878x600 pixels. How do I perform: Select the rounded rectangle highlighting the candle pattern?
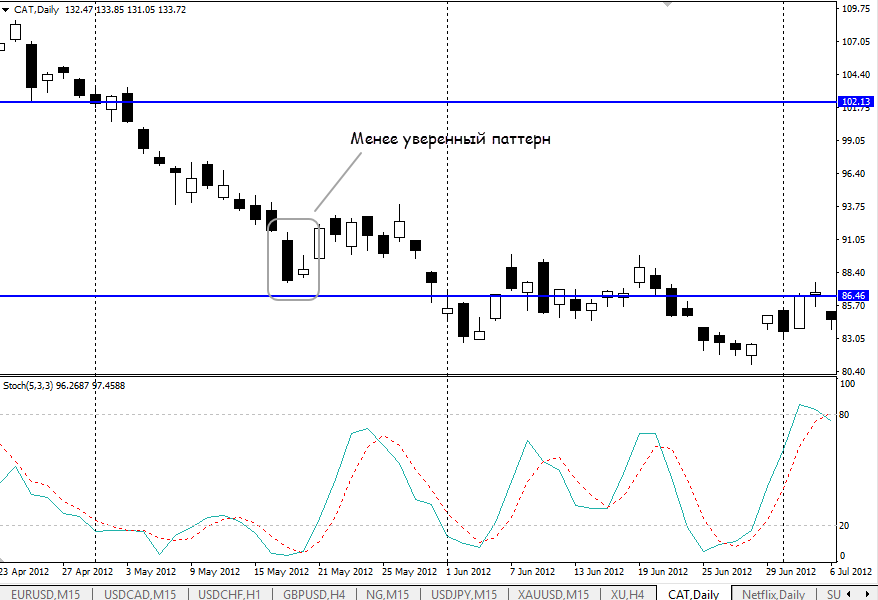293,298
